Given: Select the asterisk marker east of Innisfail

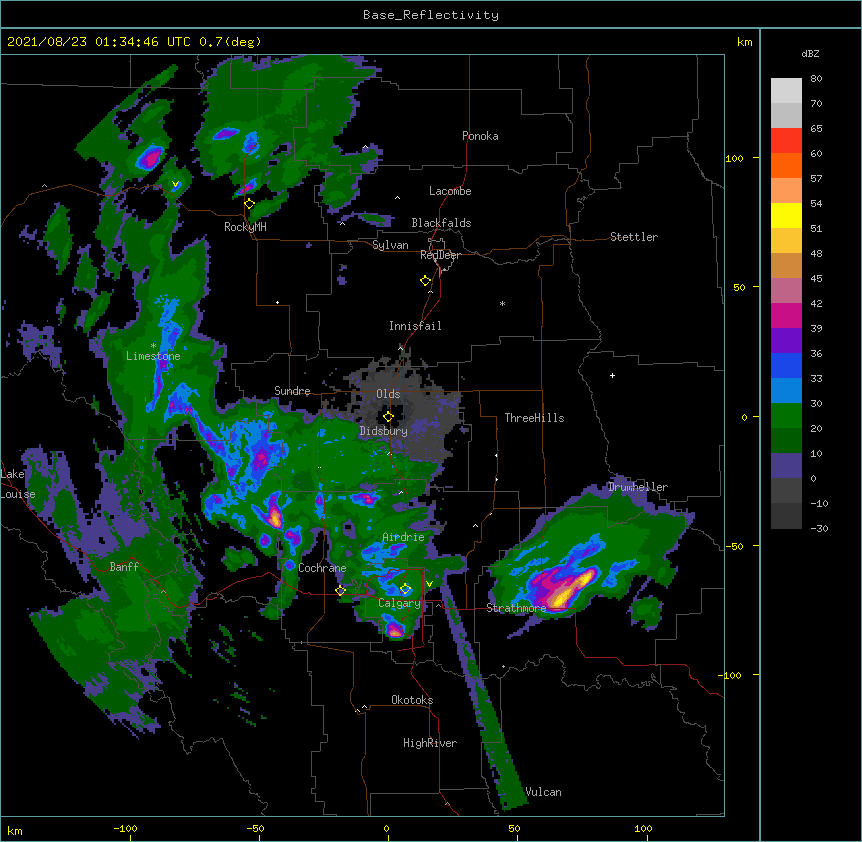Looking at the screenshot, I should click(502, 304).
